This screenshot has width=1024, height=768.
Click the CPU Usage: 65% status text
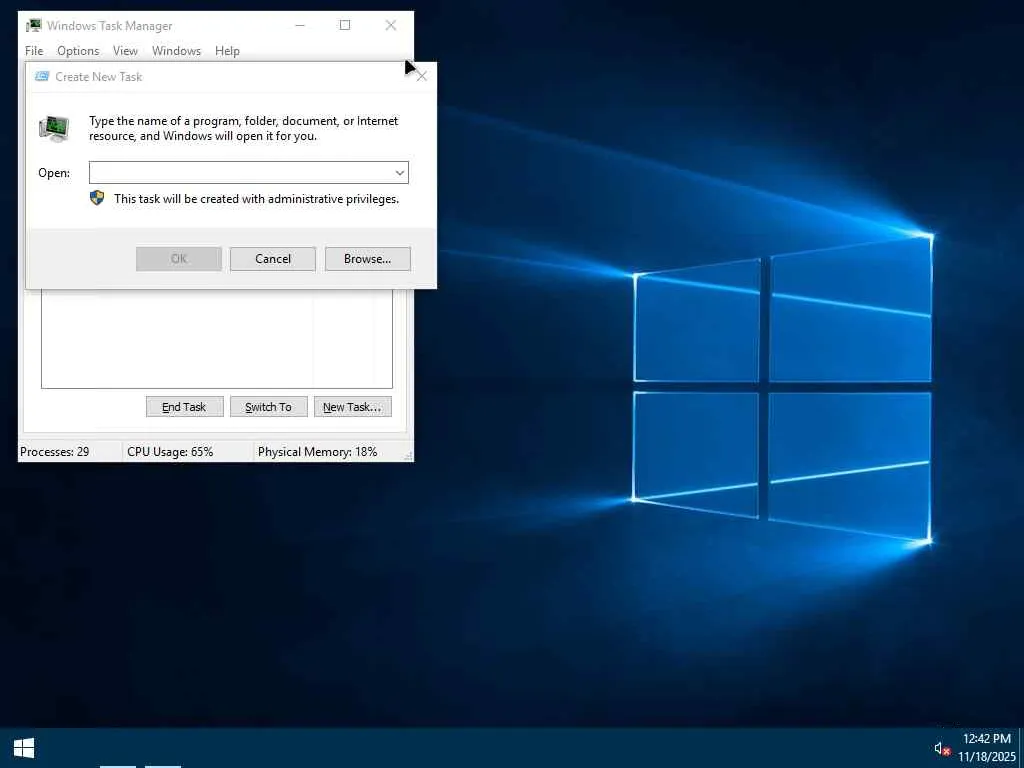pos(170,452)
